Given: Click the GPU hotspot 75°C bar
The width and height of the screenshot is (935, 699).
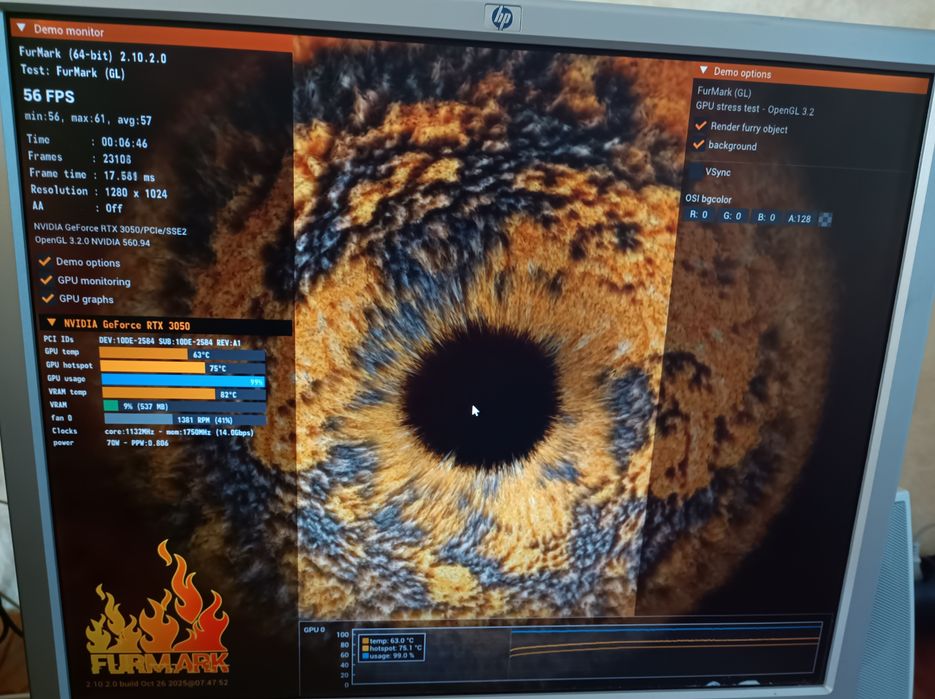Looking at the screenshot, I should (182, 367).
